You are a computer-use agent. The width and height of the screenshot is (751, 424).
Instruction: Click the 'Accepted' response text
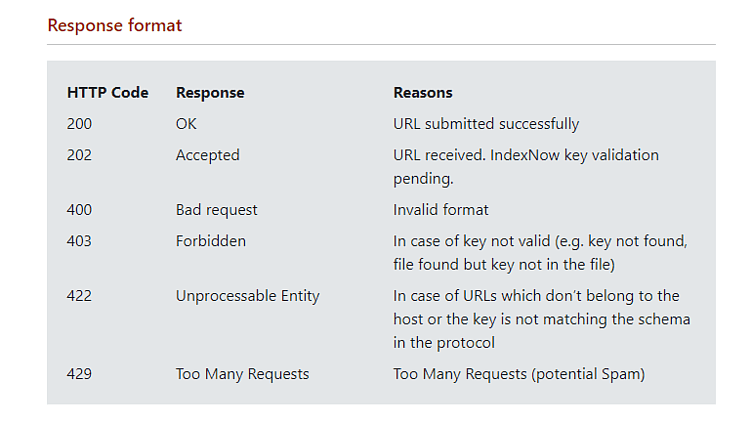click(208, 155)
